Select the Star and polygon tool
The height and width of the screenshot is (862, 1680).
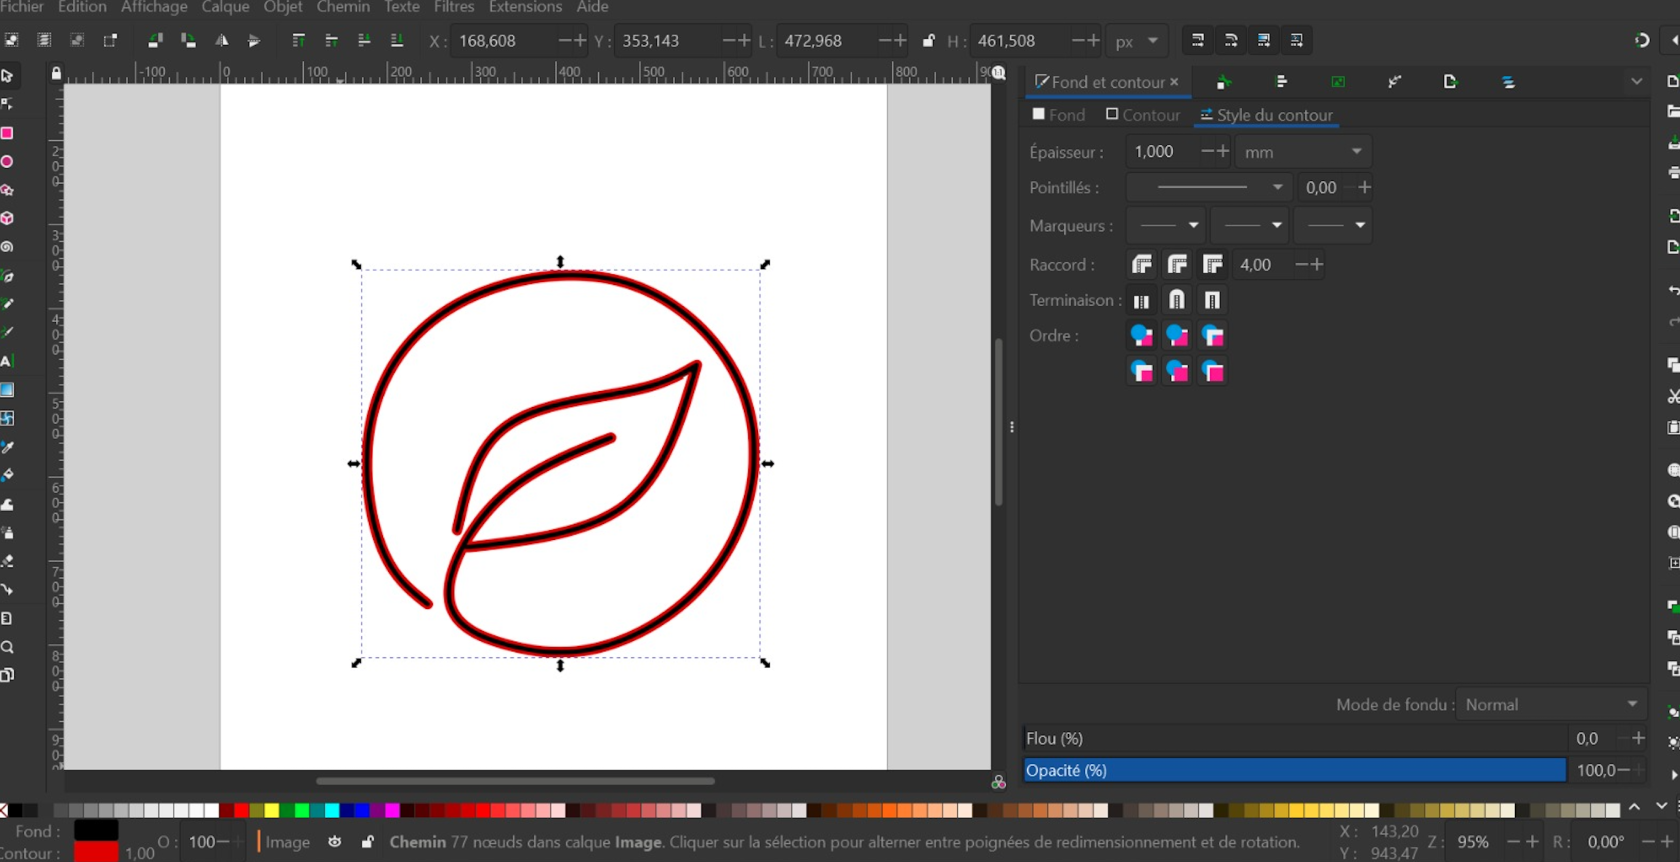(7, 190)
